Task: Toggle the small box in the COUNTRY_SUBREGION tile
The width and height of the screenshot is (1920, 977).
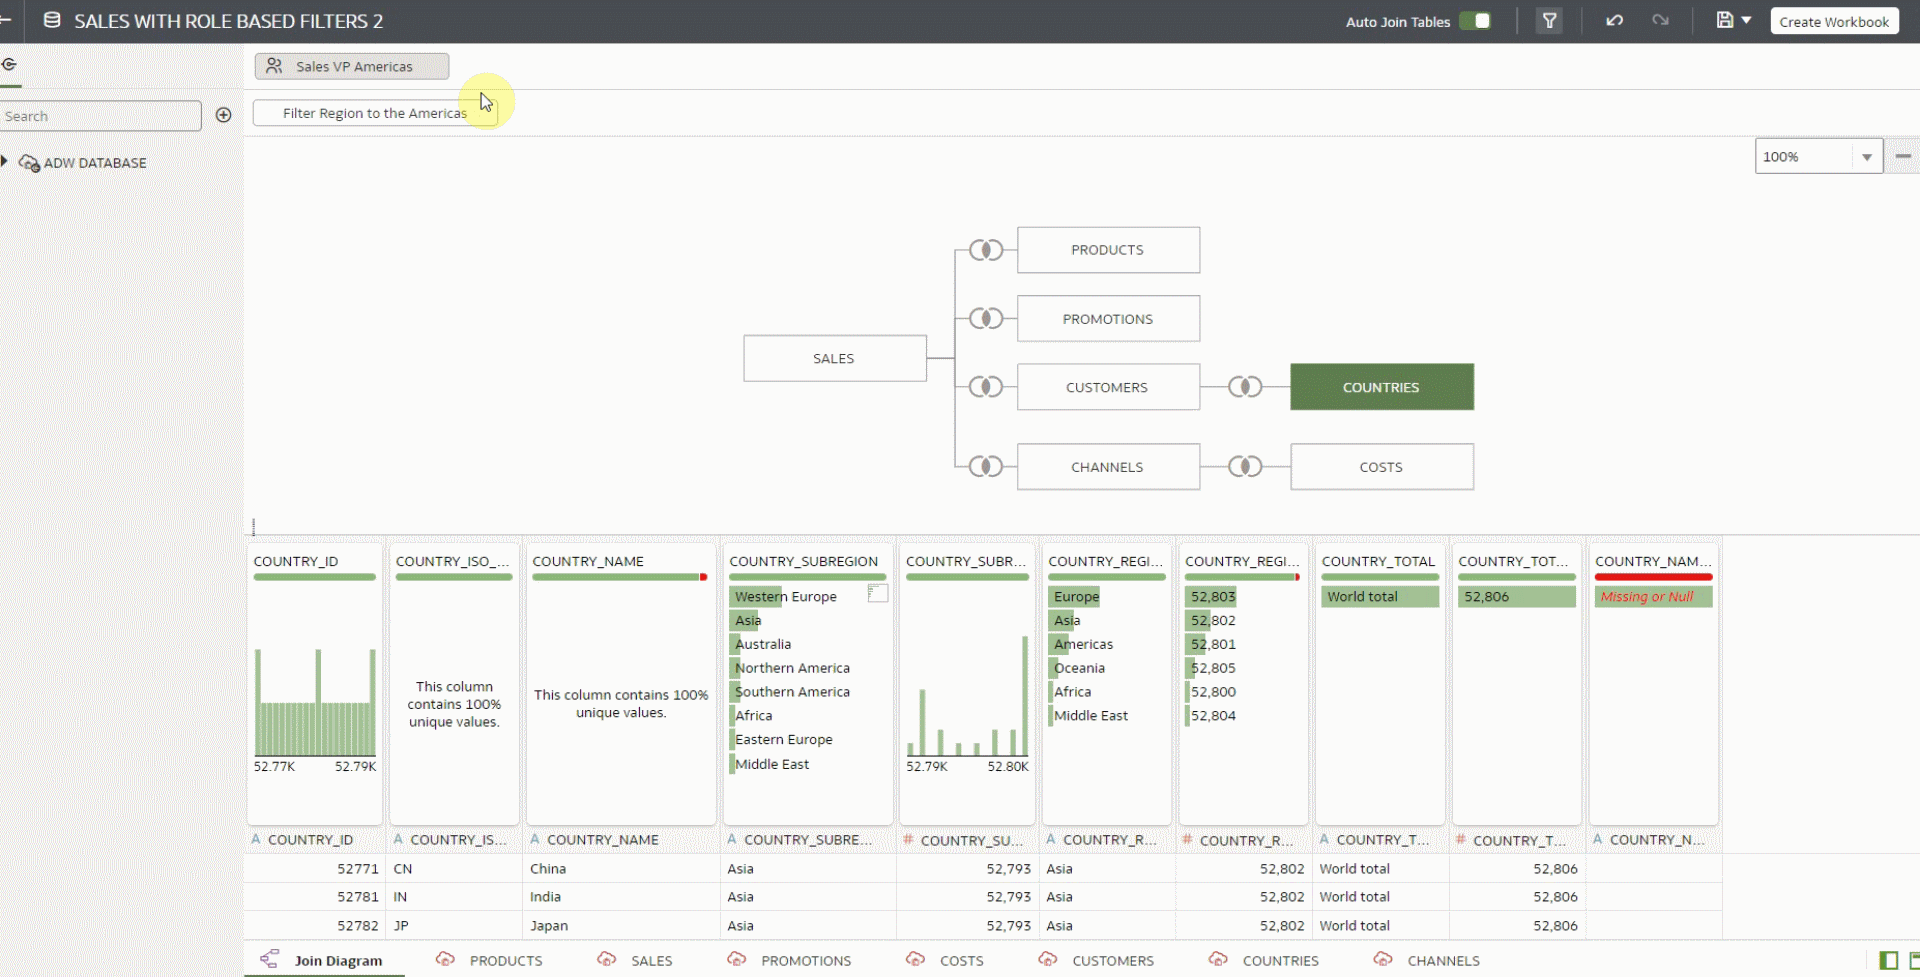Action: tap(878, 593)
